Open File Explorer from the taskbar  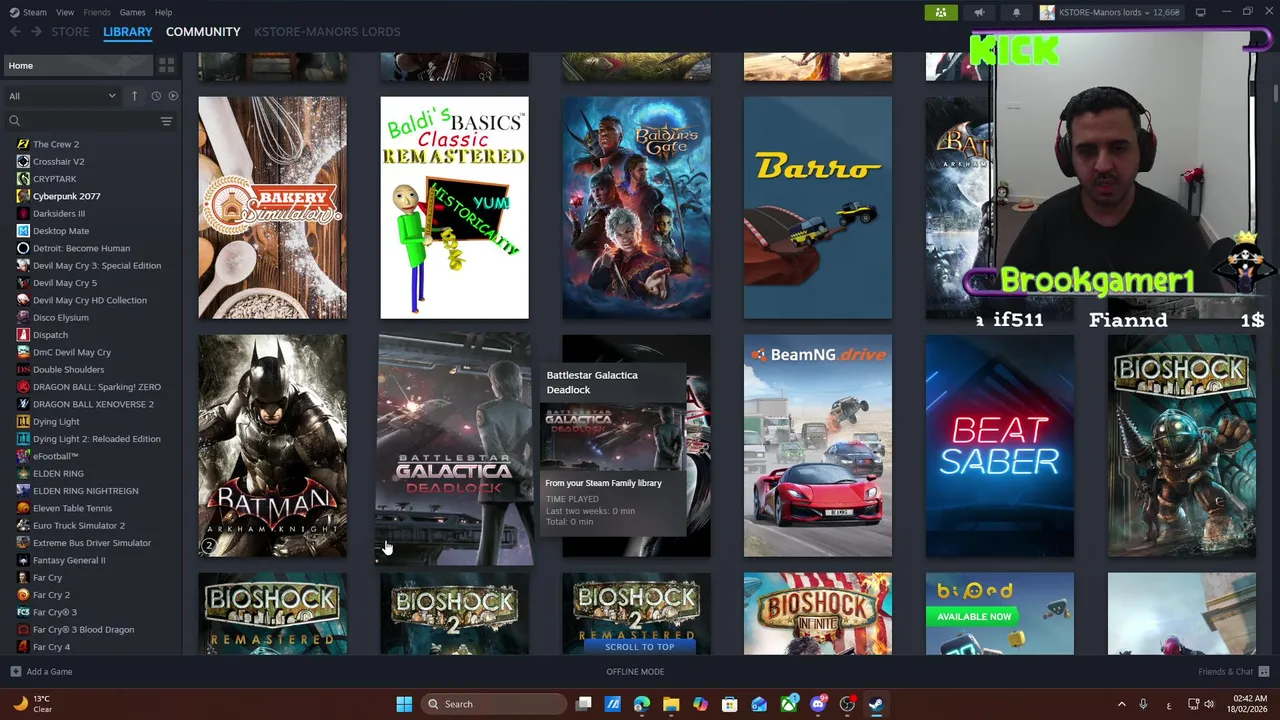(x=671, y=704)
